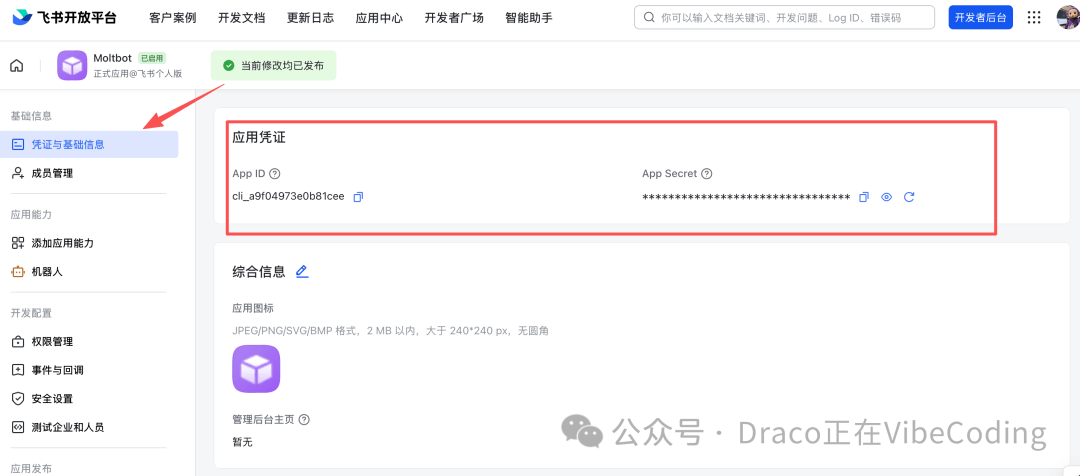Click the purple app icon thumbnail
Viewport: 1080px width, 476px height.
256,369
